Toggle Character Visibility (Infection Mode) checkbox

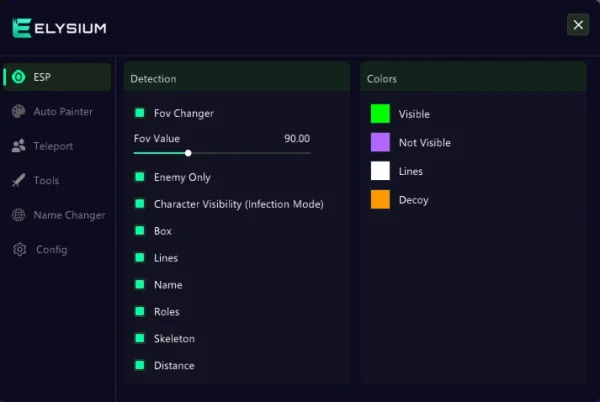[x=140, y=203]
